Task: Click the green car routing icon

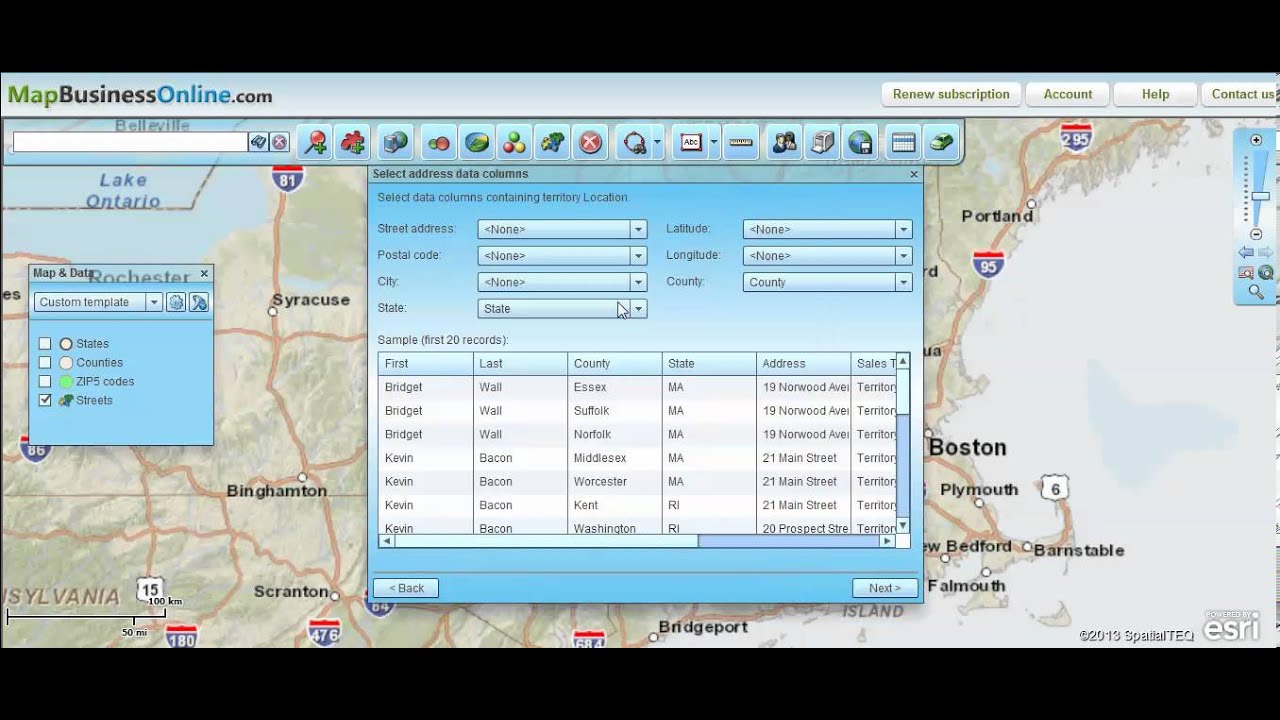Action: coord(941,143)
